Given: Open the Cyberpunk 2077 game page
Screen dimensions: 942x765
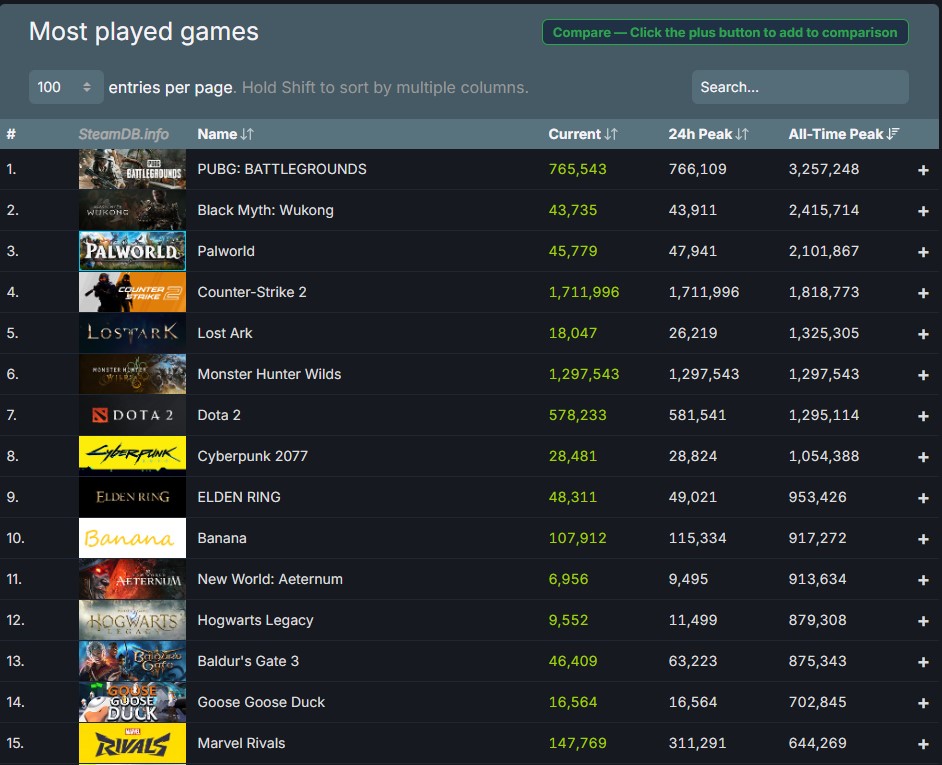Looking at the screenshot, I should 252,456.
